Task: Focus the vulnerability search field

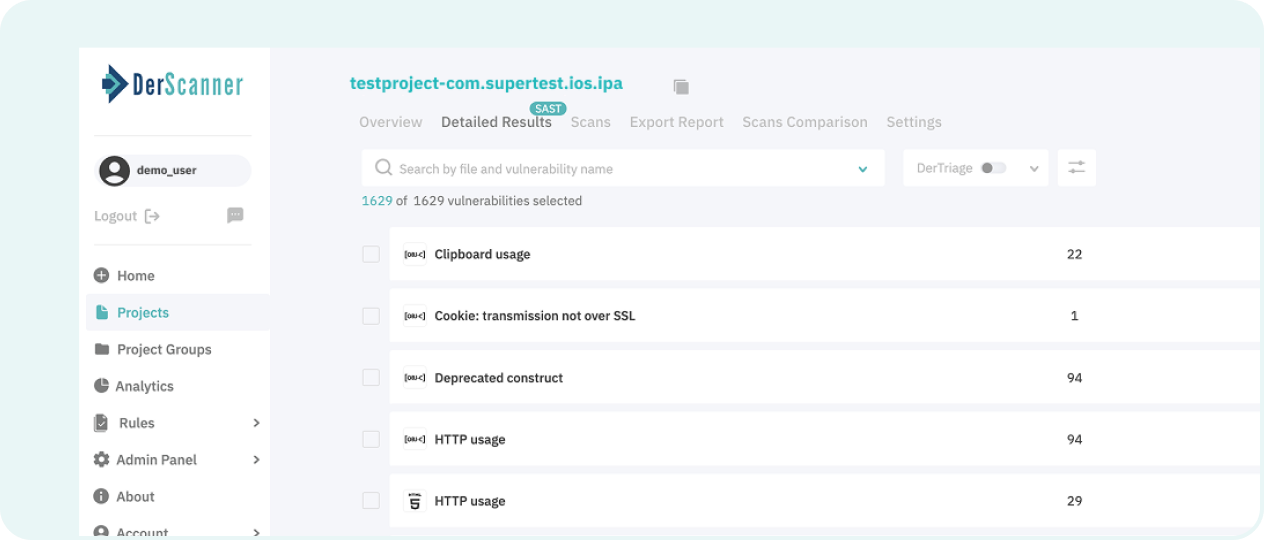Action: [x=623, y=168]
